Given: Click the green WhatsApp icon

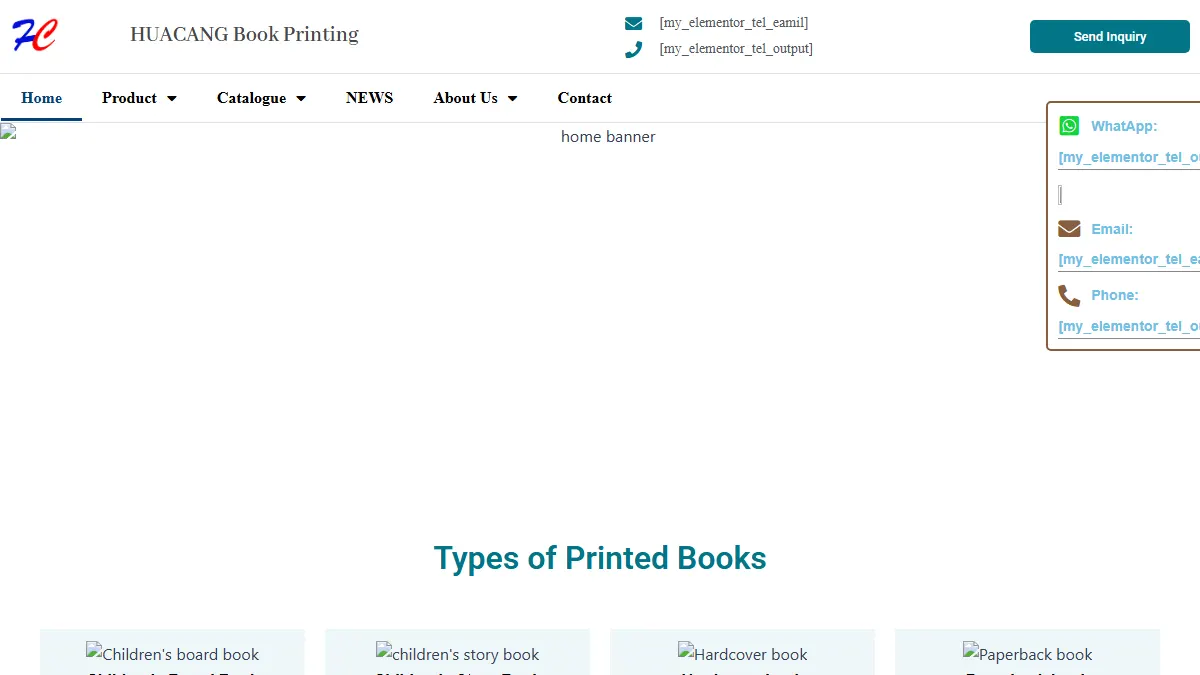Looking at the screenshot, I should (x=1069, y=126).
